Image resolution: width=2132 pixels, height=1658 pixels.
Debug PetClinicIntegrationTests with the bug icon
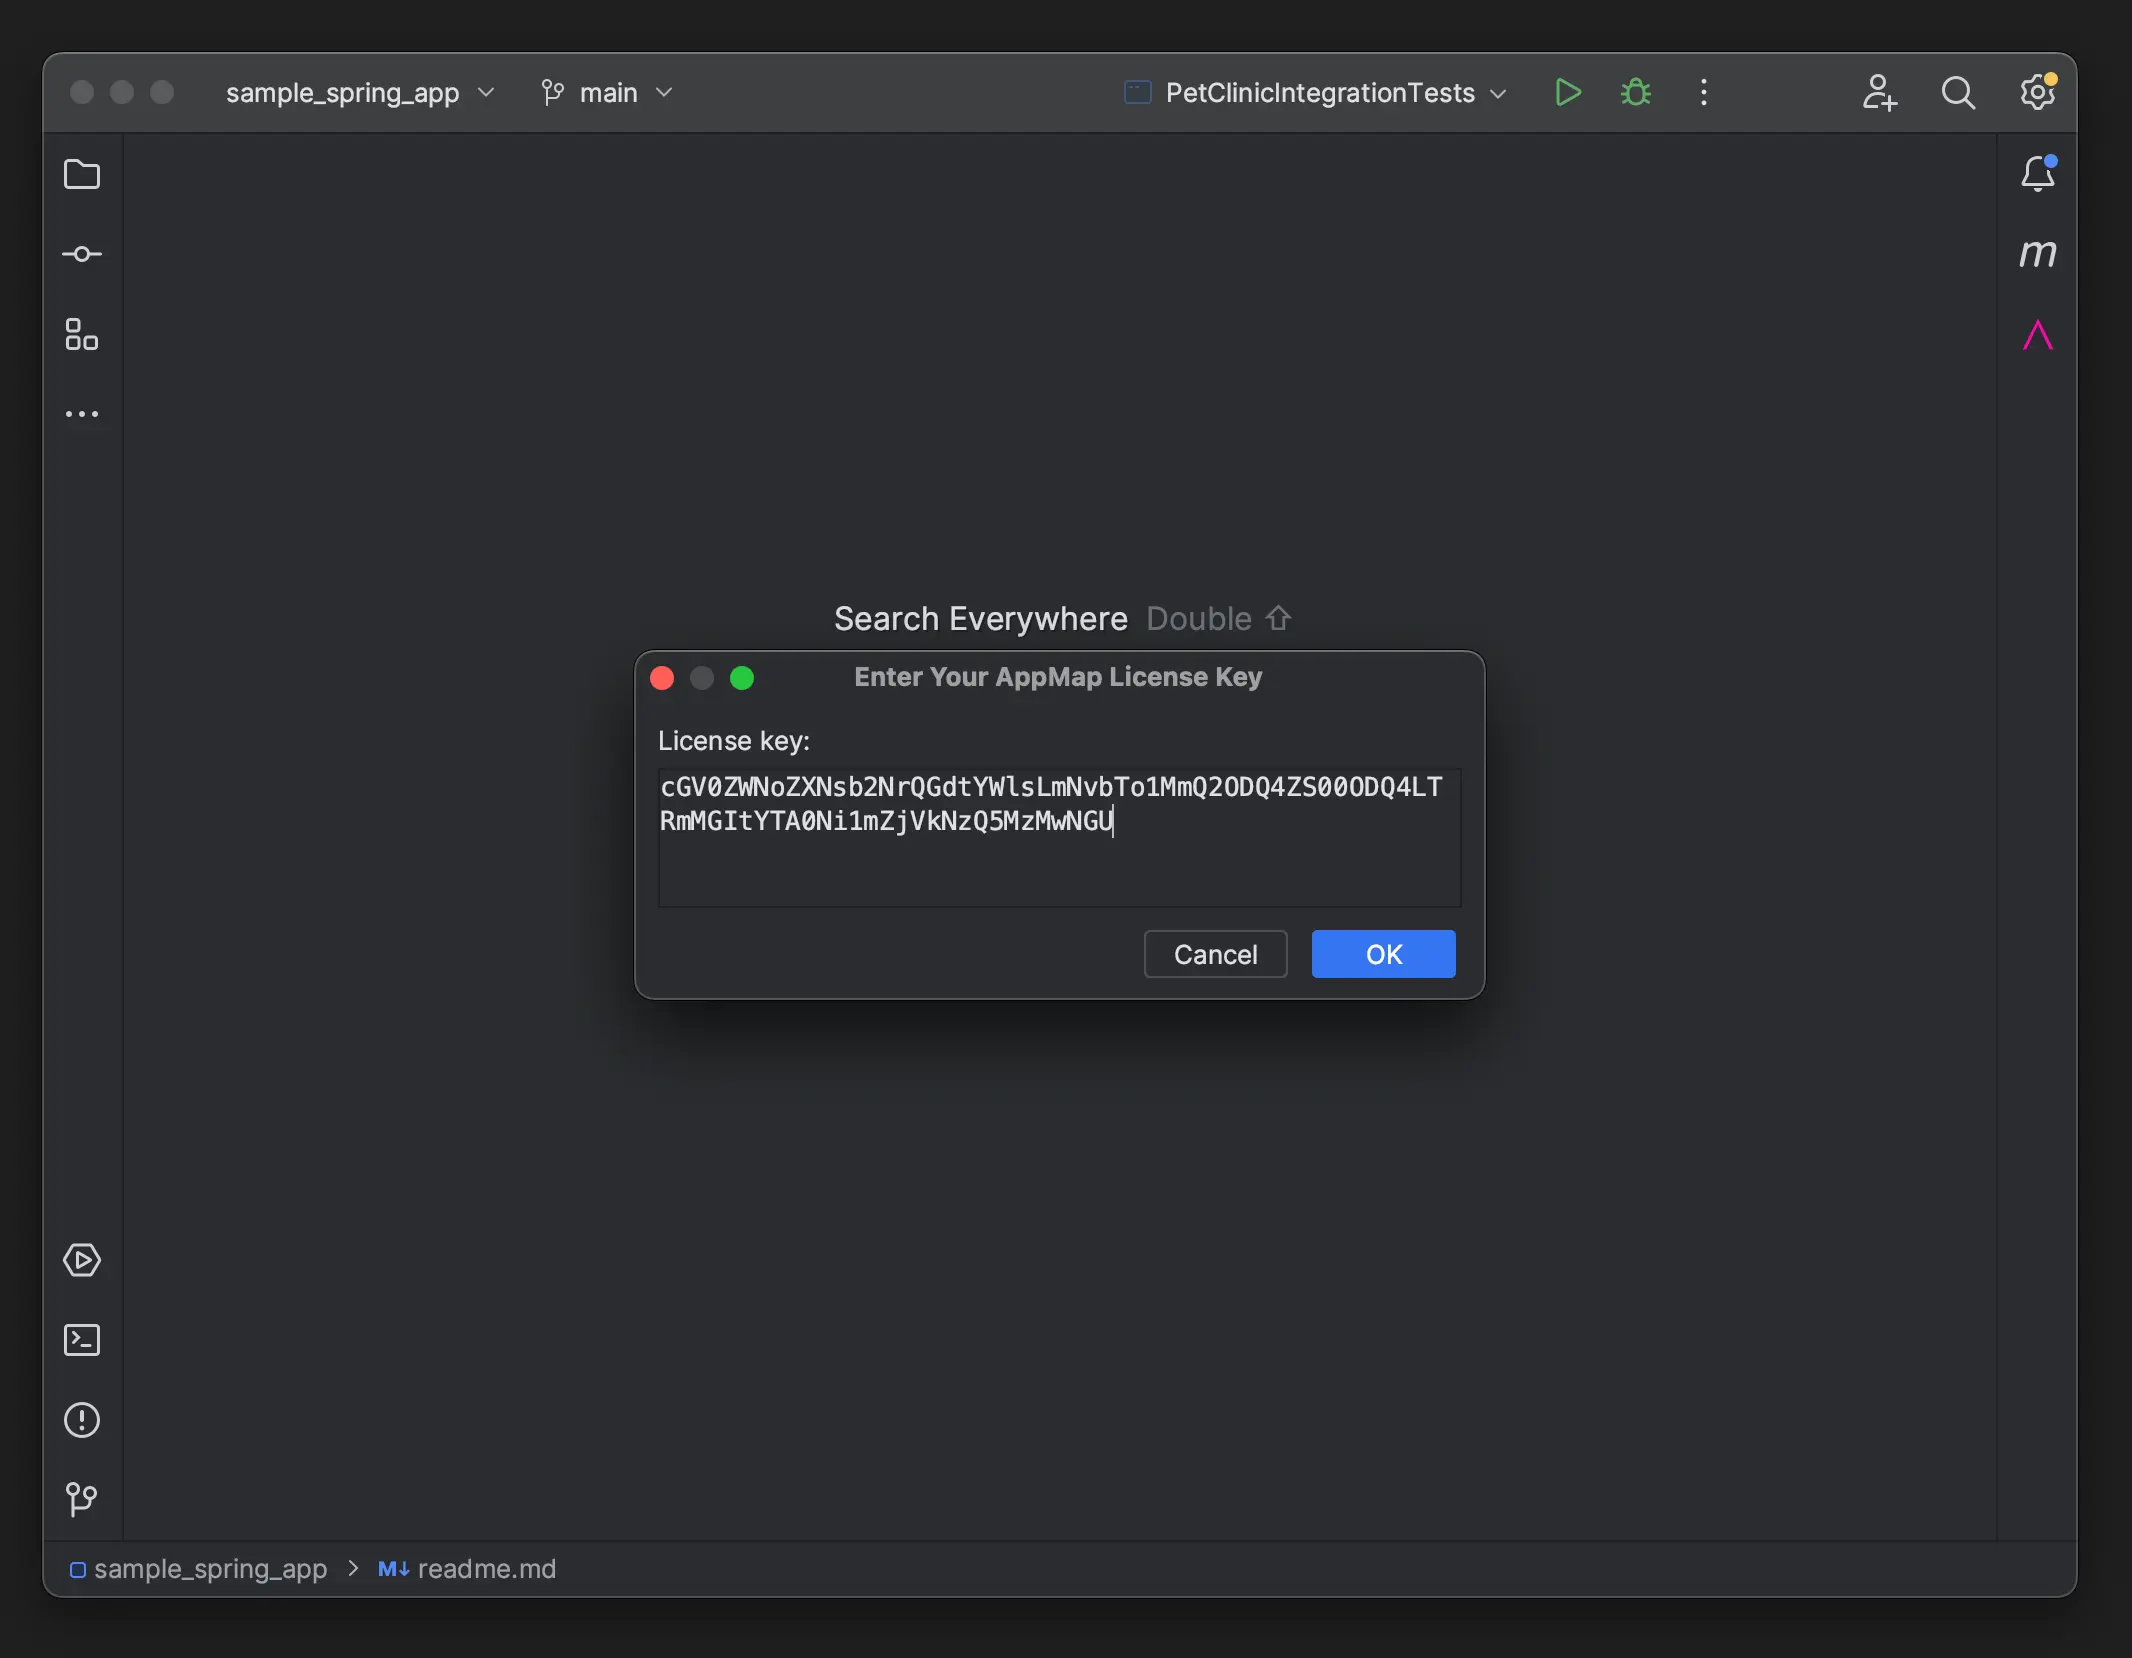coord(1636,93)
